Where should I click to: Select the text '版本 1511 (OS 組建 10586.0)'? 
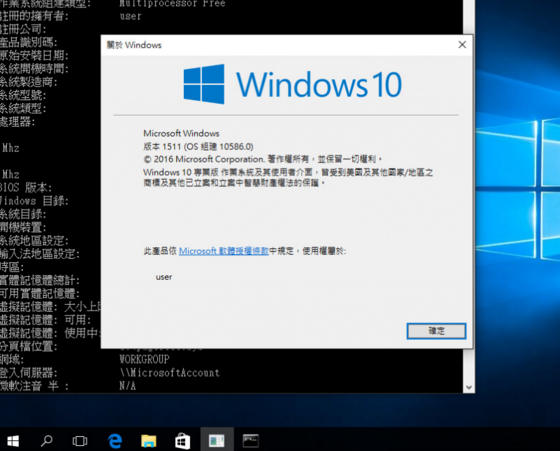coord(198,146)
